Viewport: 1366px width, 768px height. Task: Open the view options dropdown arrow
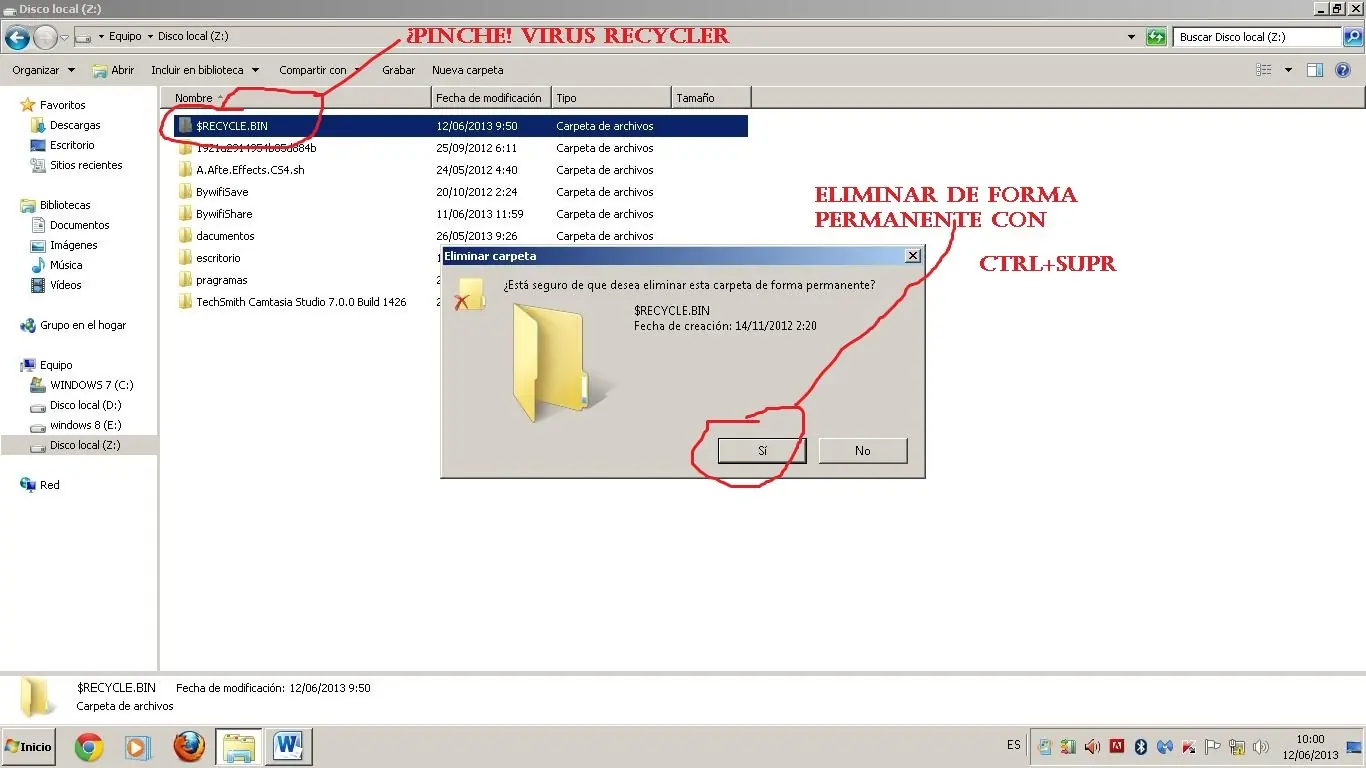[1288, 70]
